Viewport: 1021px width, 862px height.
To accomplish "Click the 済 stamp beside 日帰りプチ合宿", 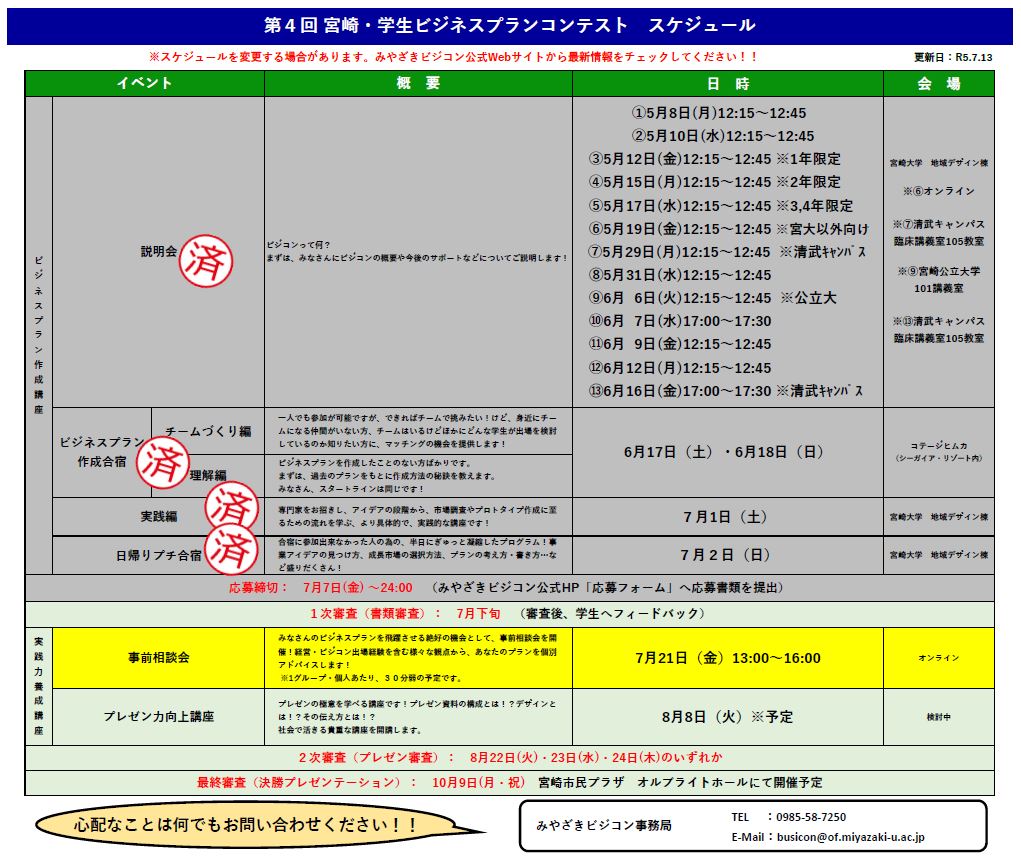I will point(232,549).
